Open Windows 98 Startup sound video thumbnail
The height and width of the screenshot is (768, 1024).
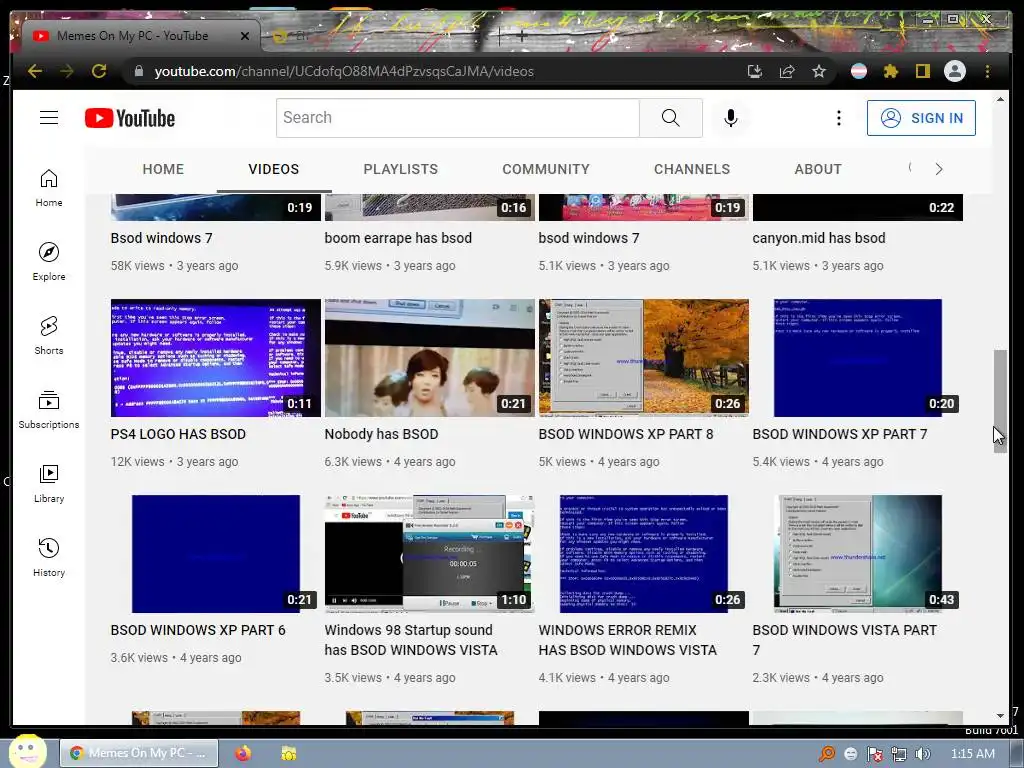[x=430, y=554]
